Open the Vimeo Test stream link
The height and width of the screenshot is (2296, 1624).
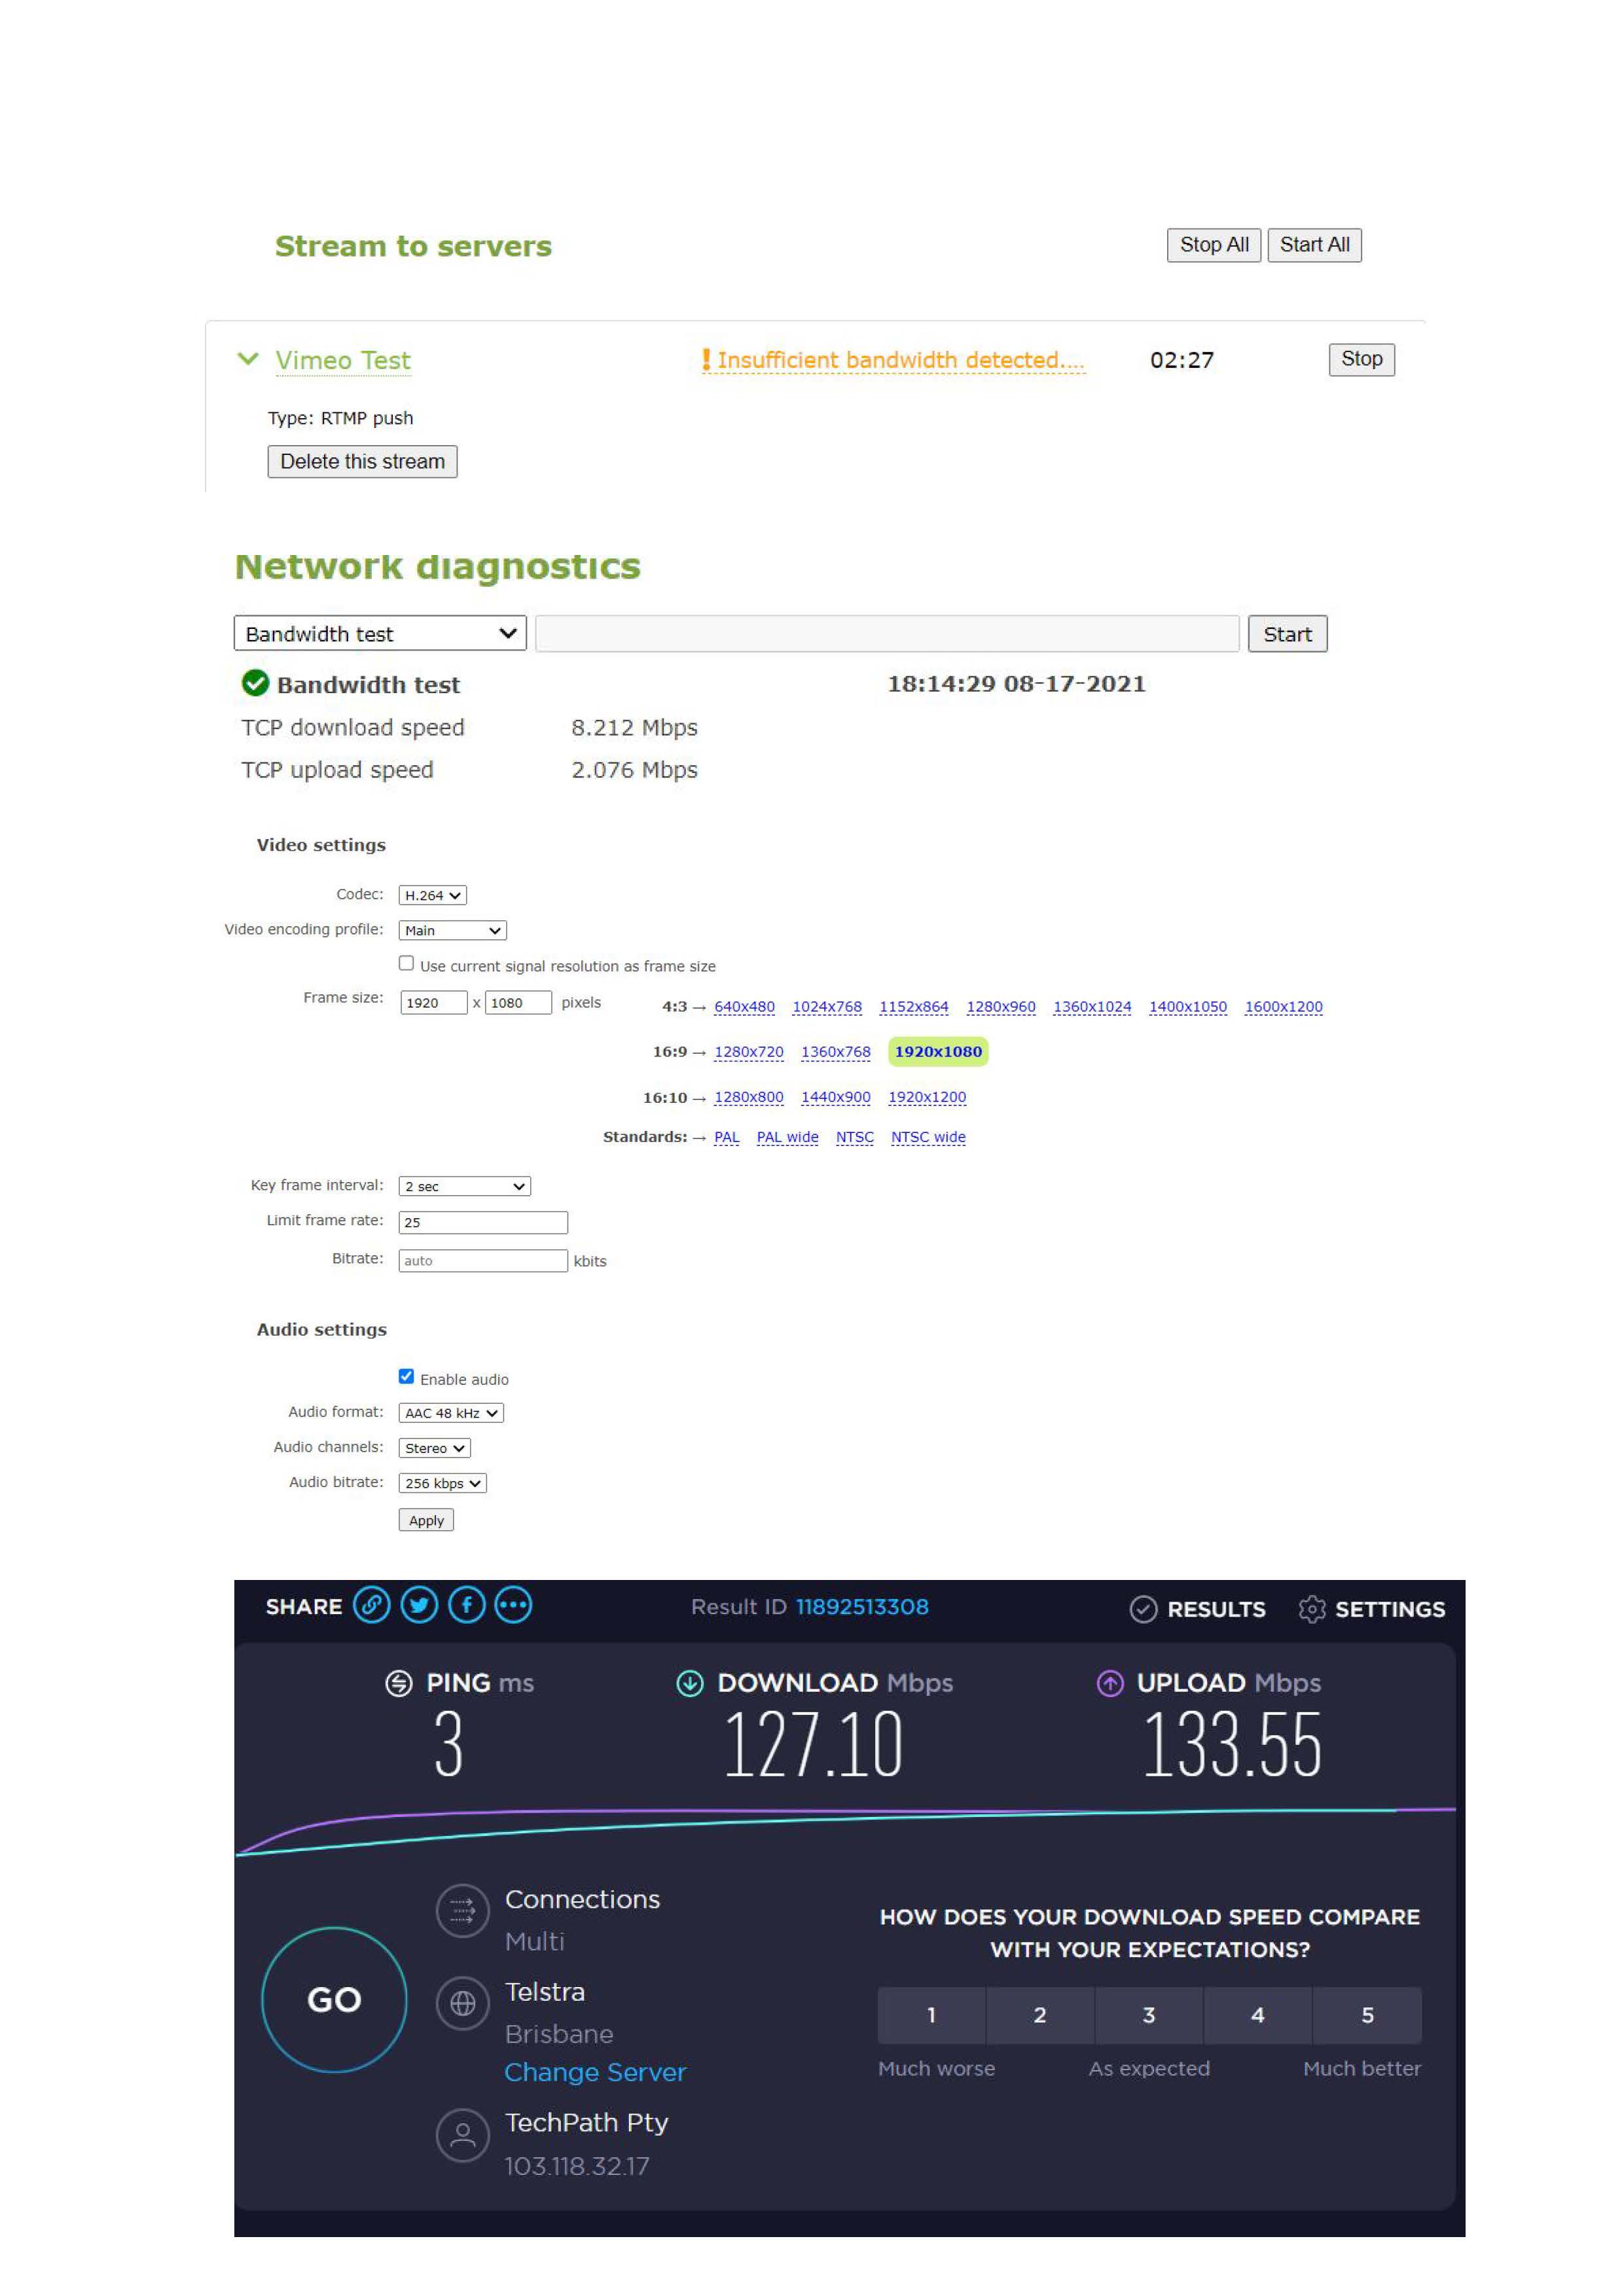coord(343,360)
